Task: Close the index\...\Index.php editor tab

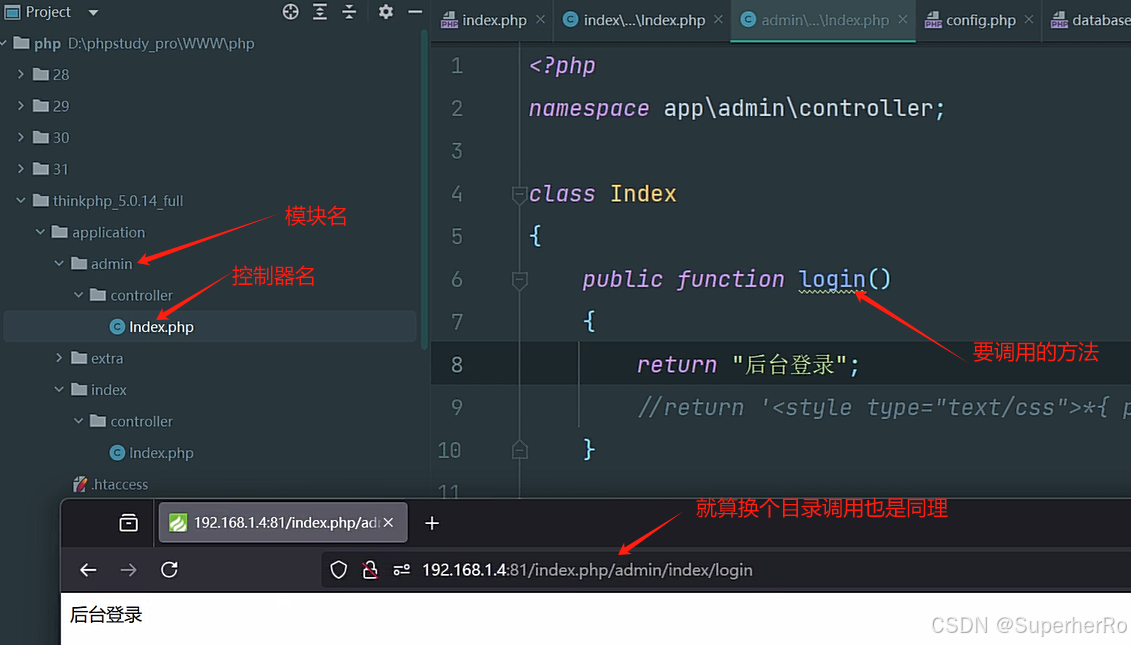Action: [718, 19]
